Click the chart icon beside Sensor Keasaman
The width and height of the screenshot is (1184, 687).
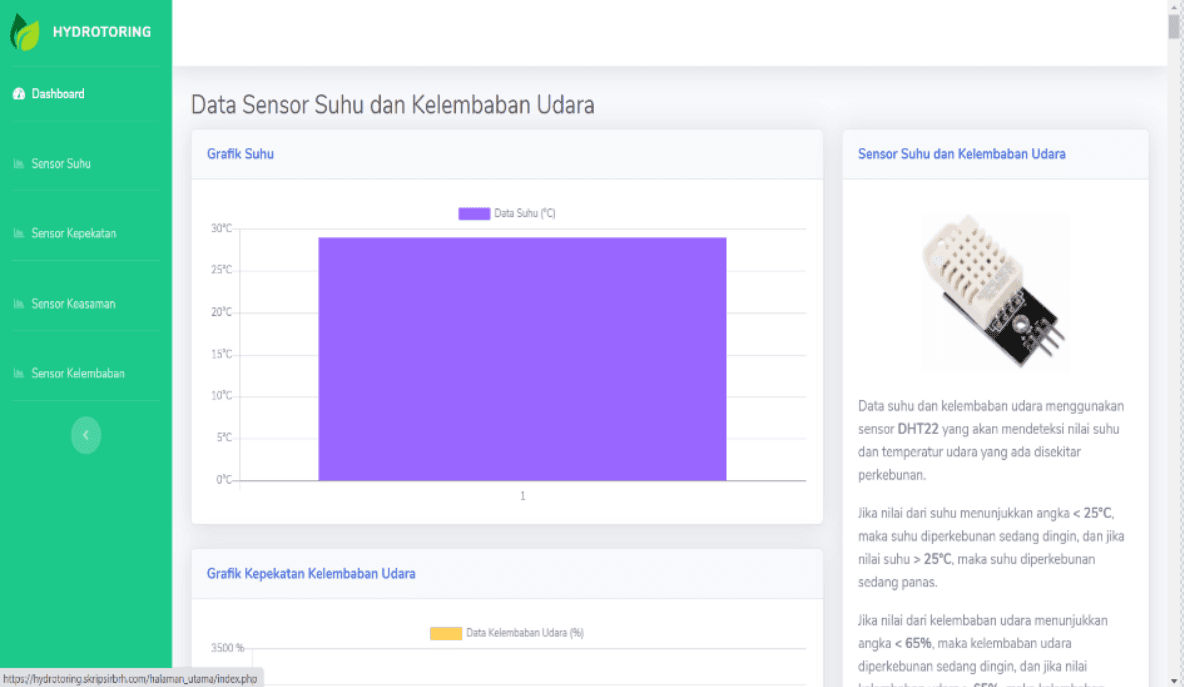[19, 303]
